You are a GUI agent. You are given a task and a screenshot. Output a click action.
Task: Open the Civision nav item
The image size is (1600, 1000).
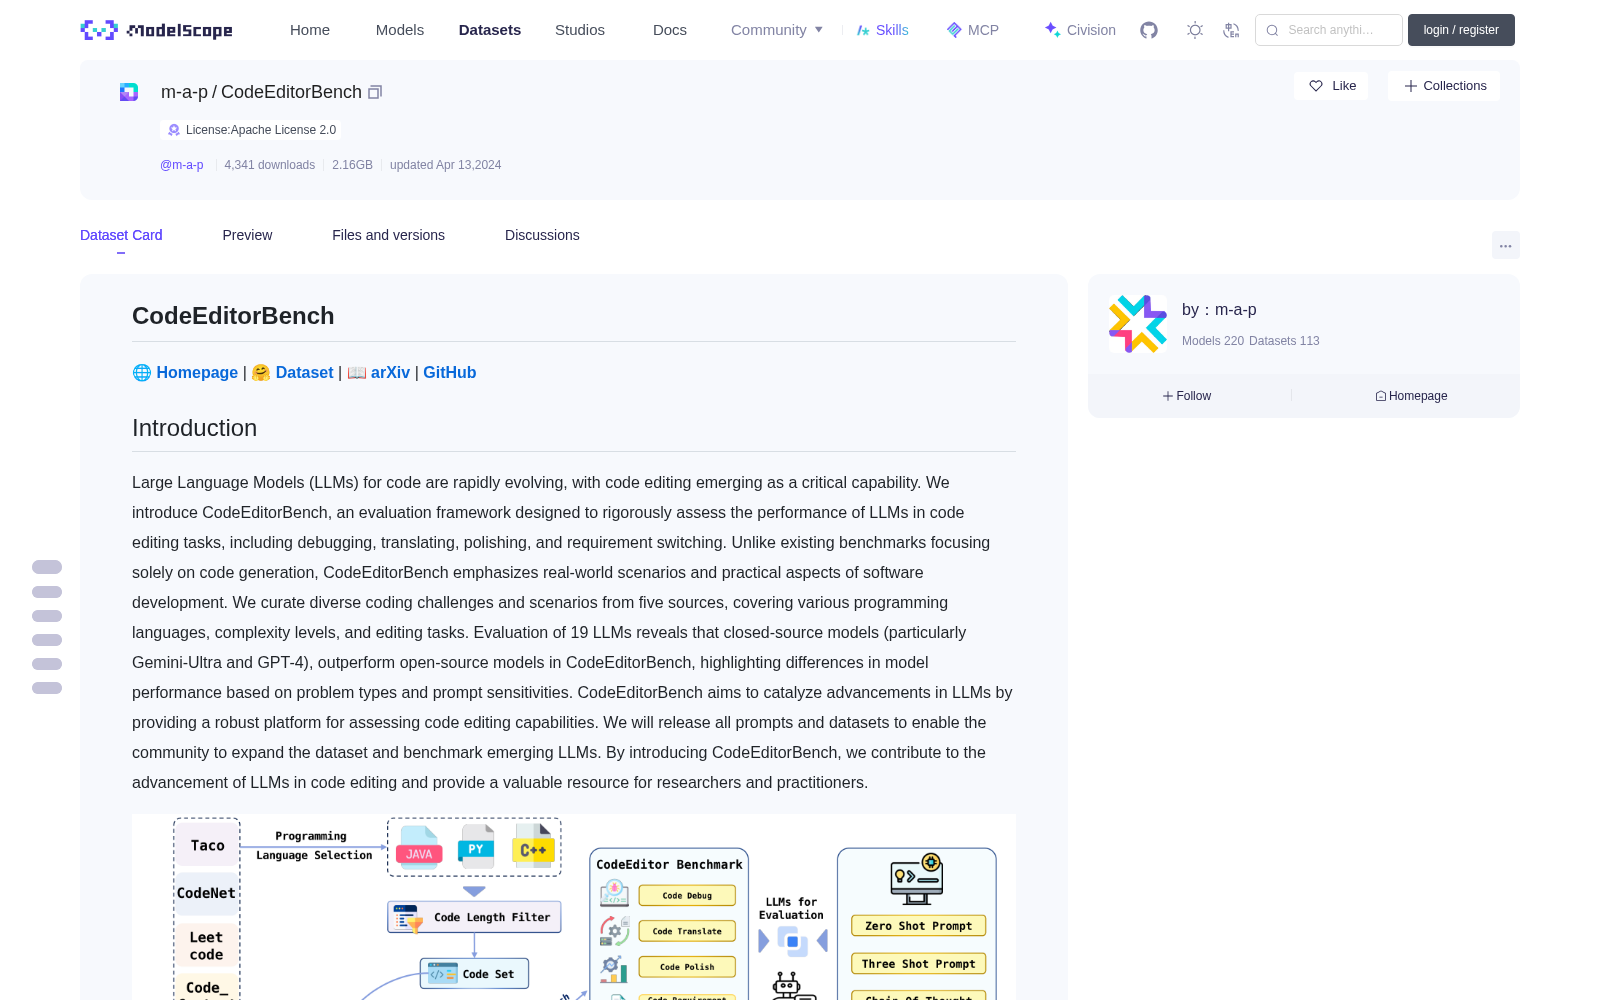click(1080, 30)
